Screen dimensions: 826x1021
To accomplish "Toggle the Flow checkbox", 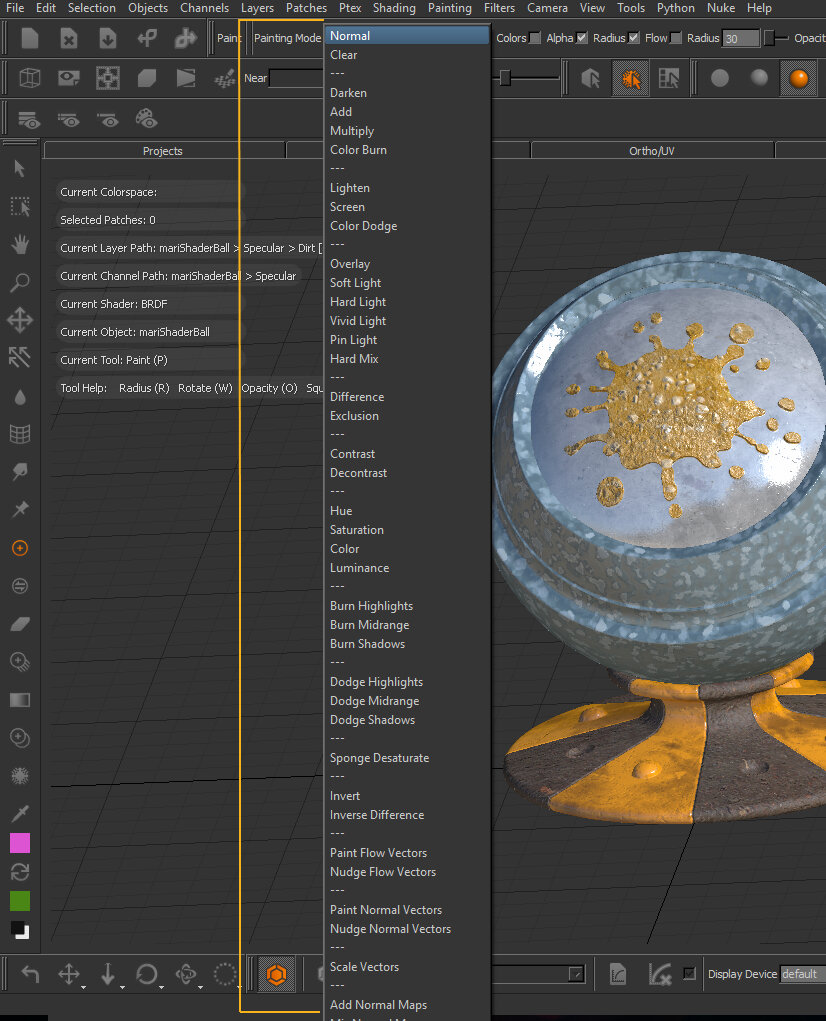I will (677, 38).
